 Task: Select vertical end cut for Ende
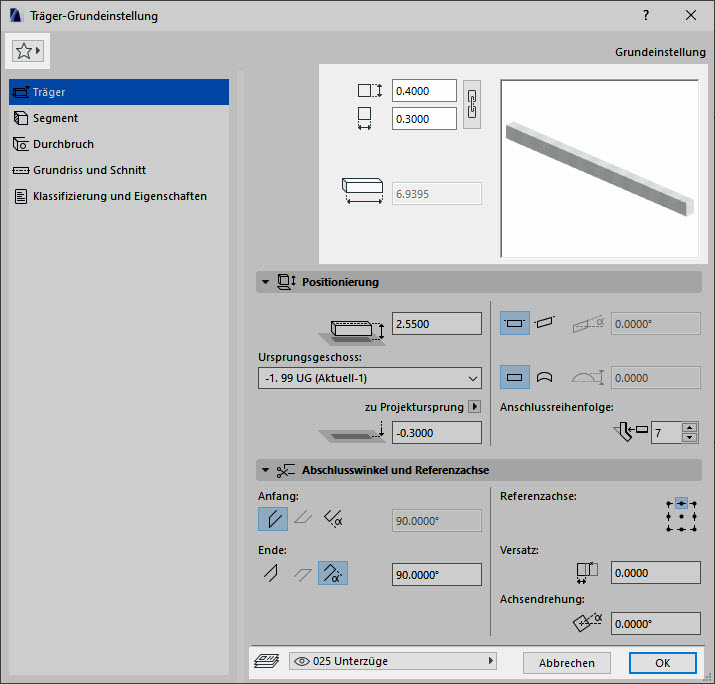tap(272, 573)
